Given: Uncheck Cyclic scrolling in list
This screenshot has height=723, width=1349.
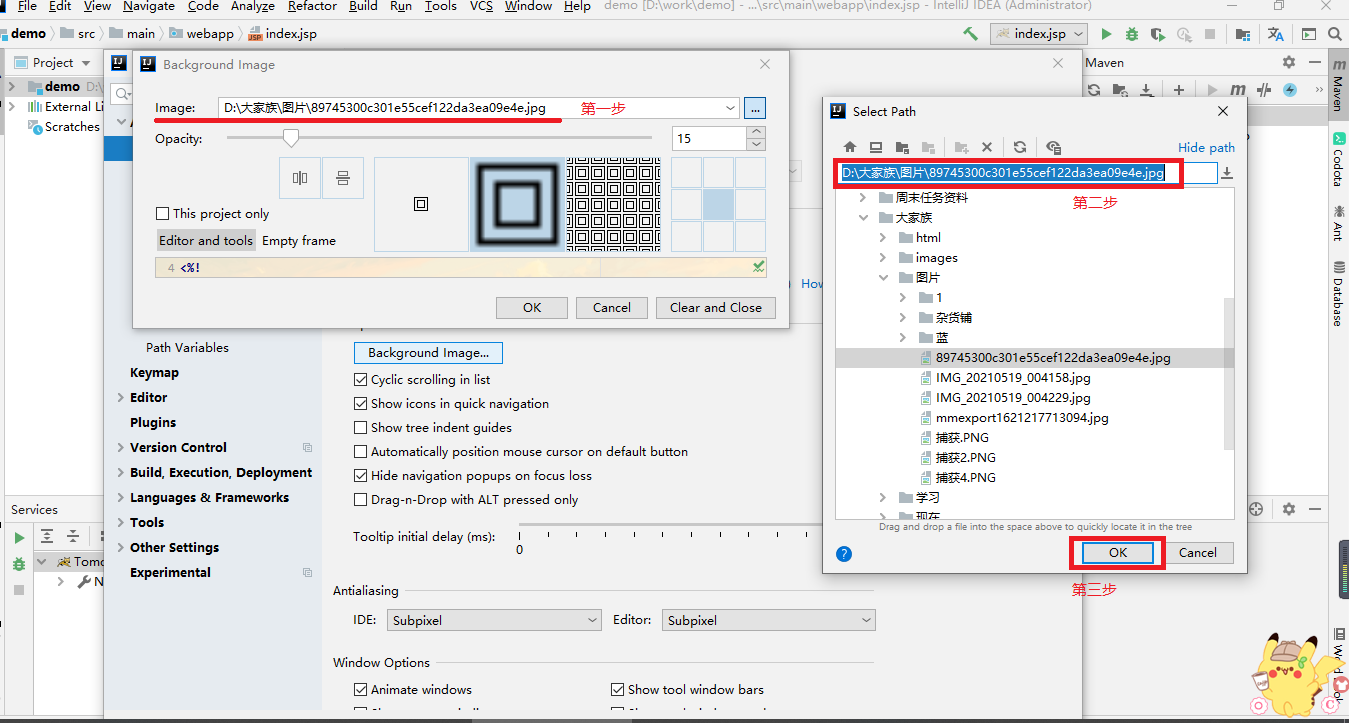Looking at the screenshot, I should pyautogui.click(x=361, y=380).
